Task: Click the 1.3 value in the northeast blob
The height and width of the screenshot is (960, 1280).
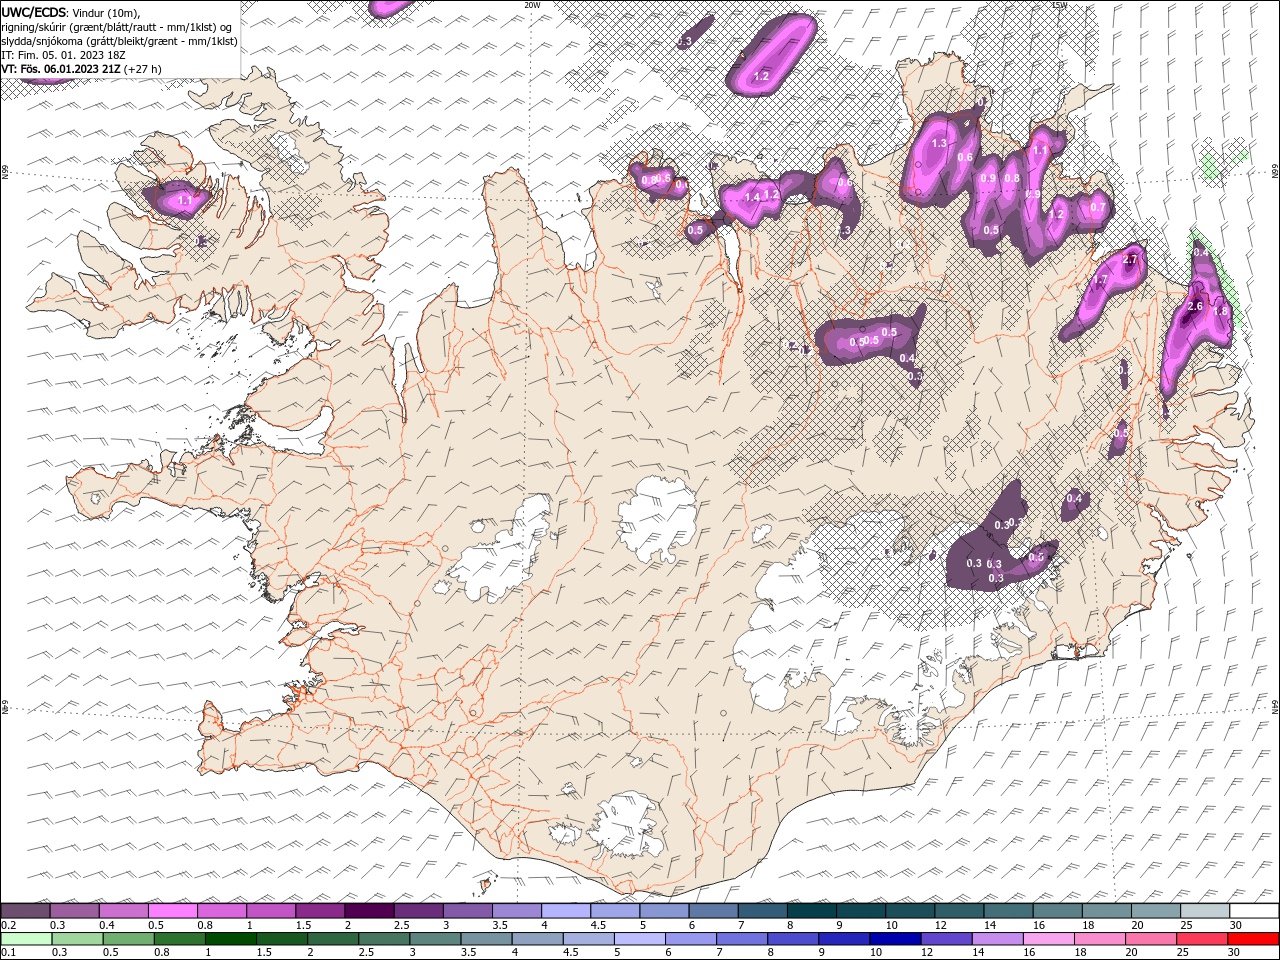Action: pyautogui.click(x=939, y=144)
